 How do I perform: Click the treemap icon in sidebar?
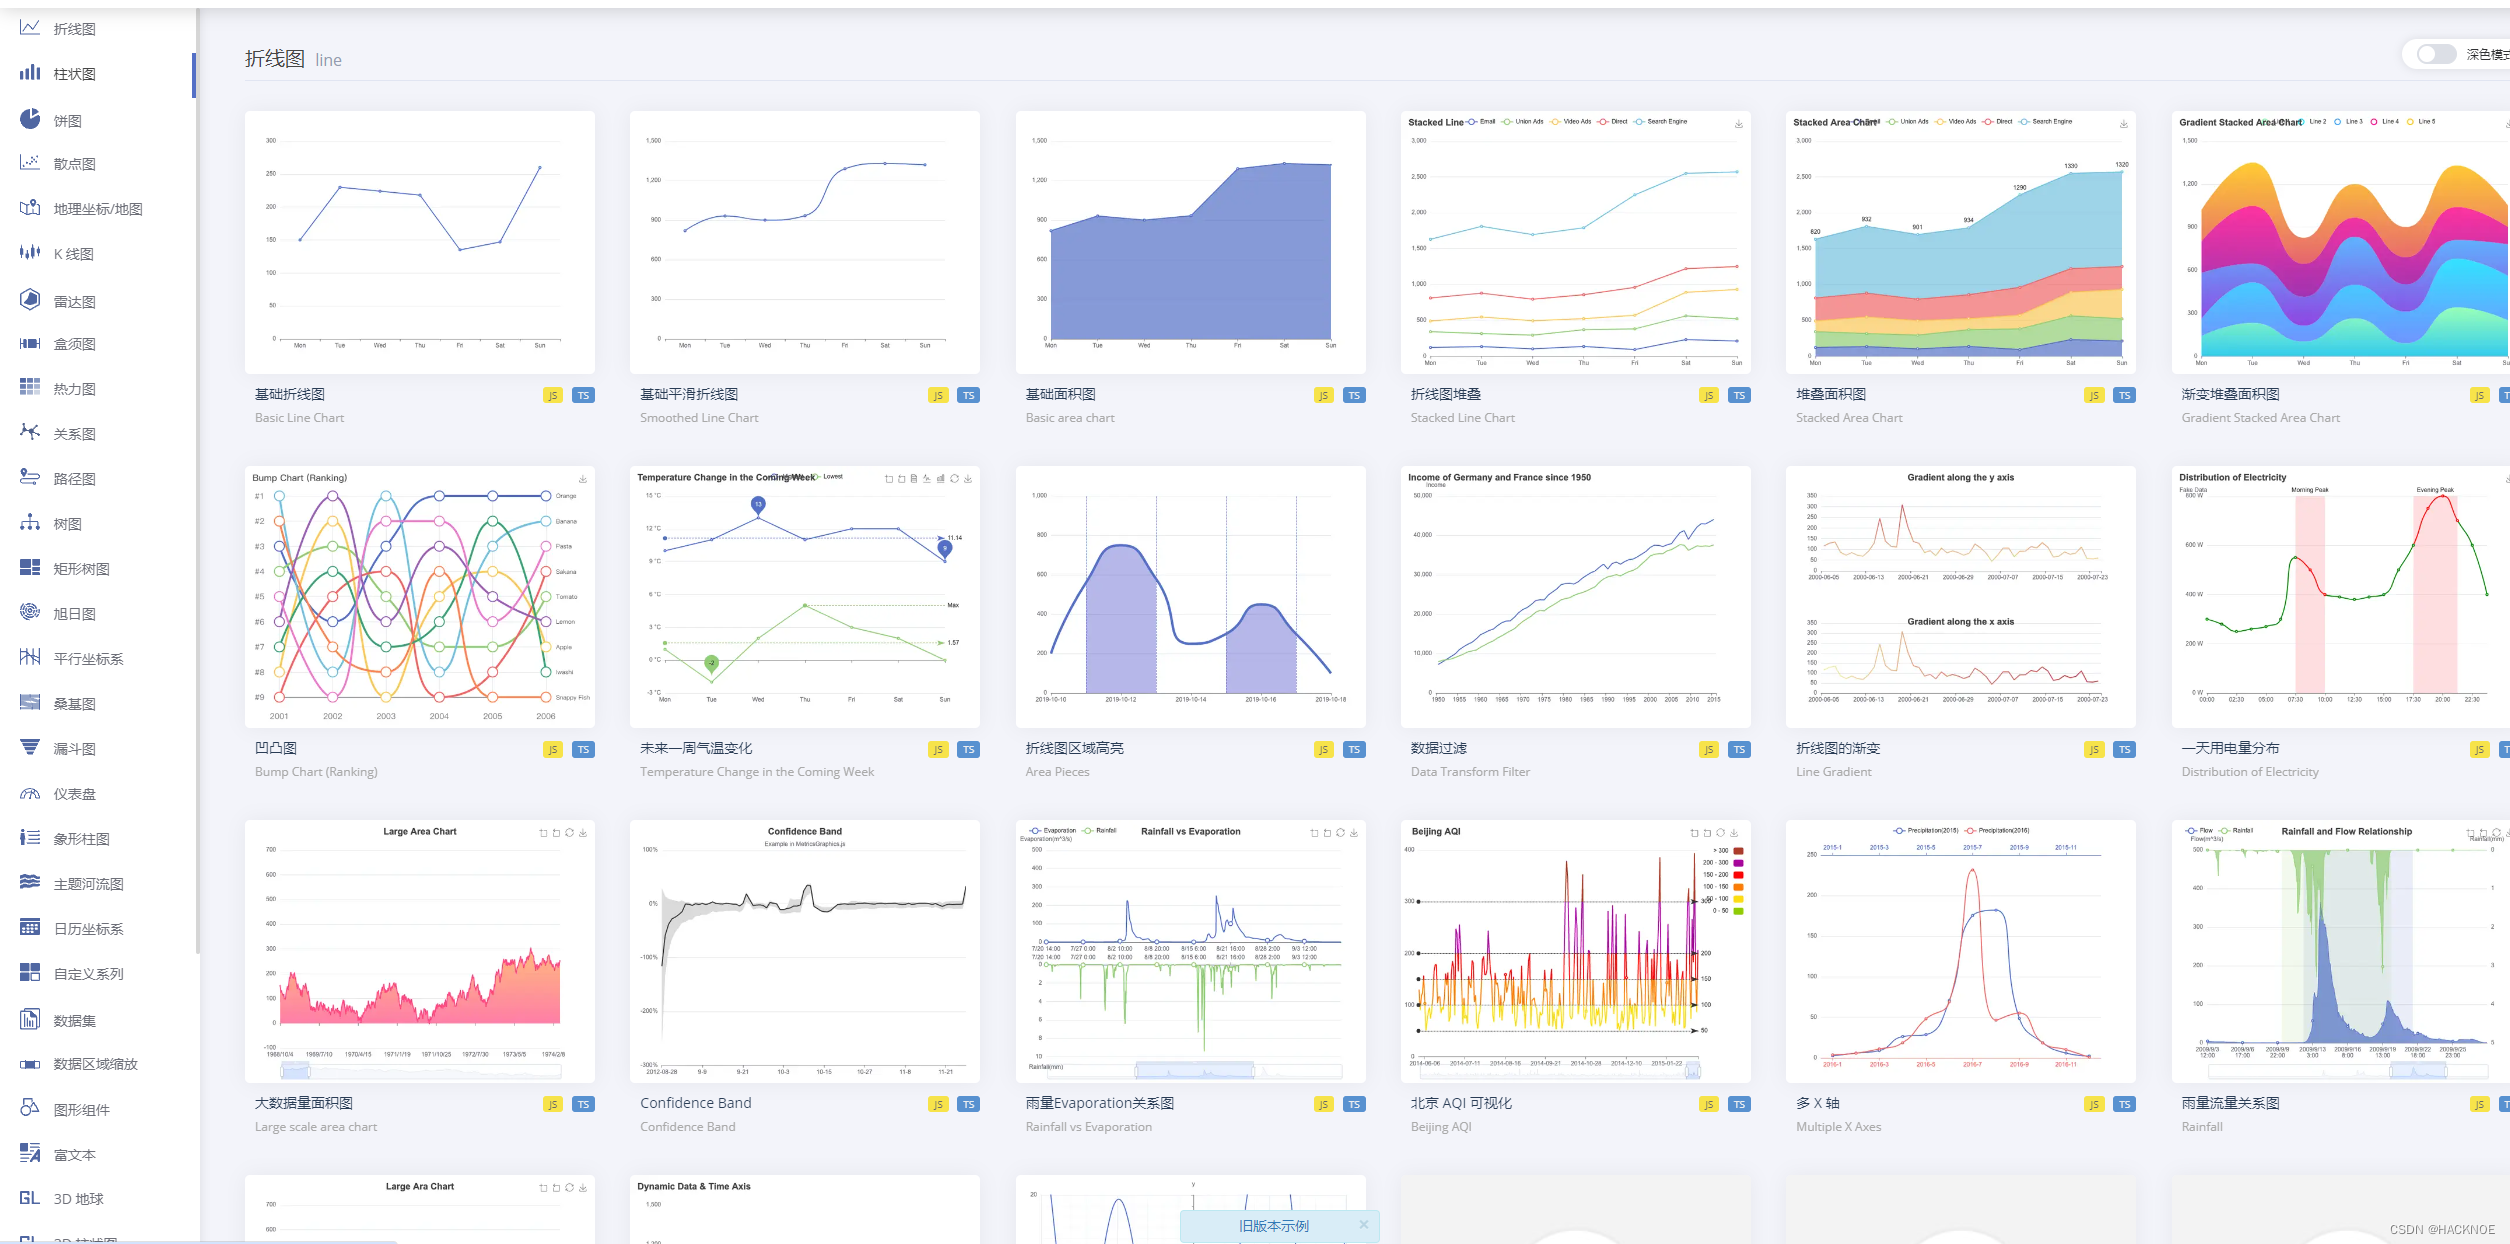tap(30, 567)
